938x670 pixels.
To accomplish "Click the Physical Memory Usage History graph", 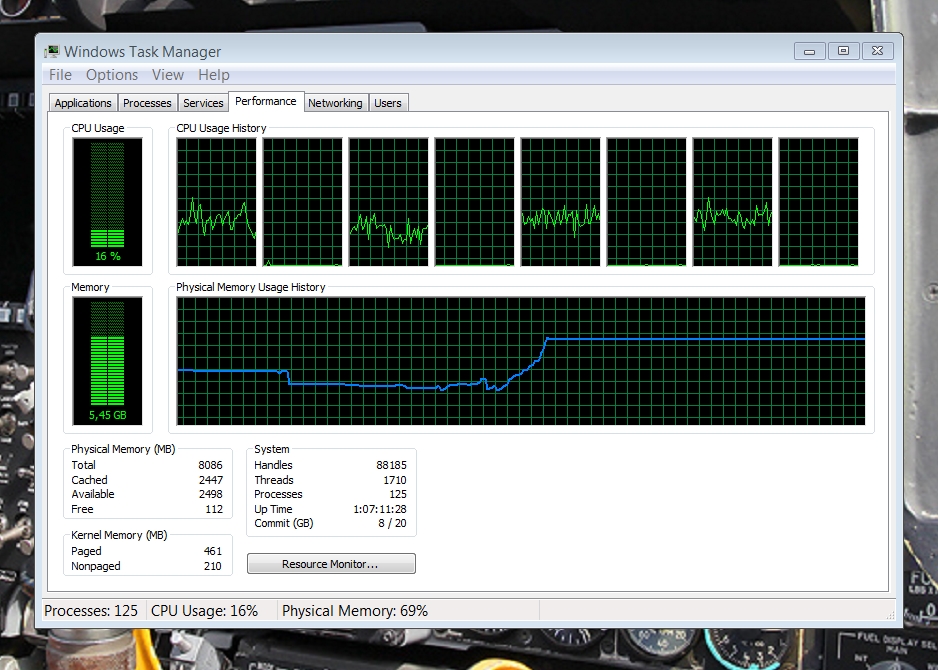I will 521,361.
